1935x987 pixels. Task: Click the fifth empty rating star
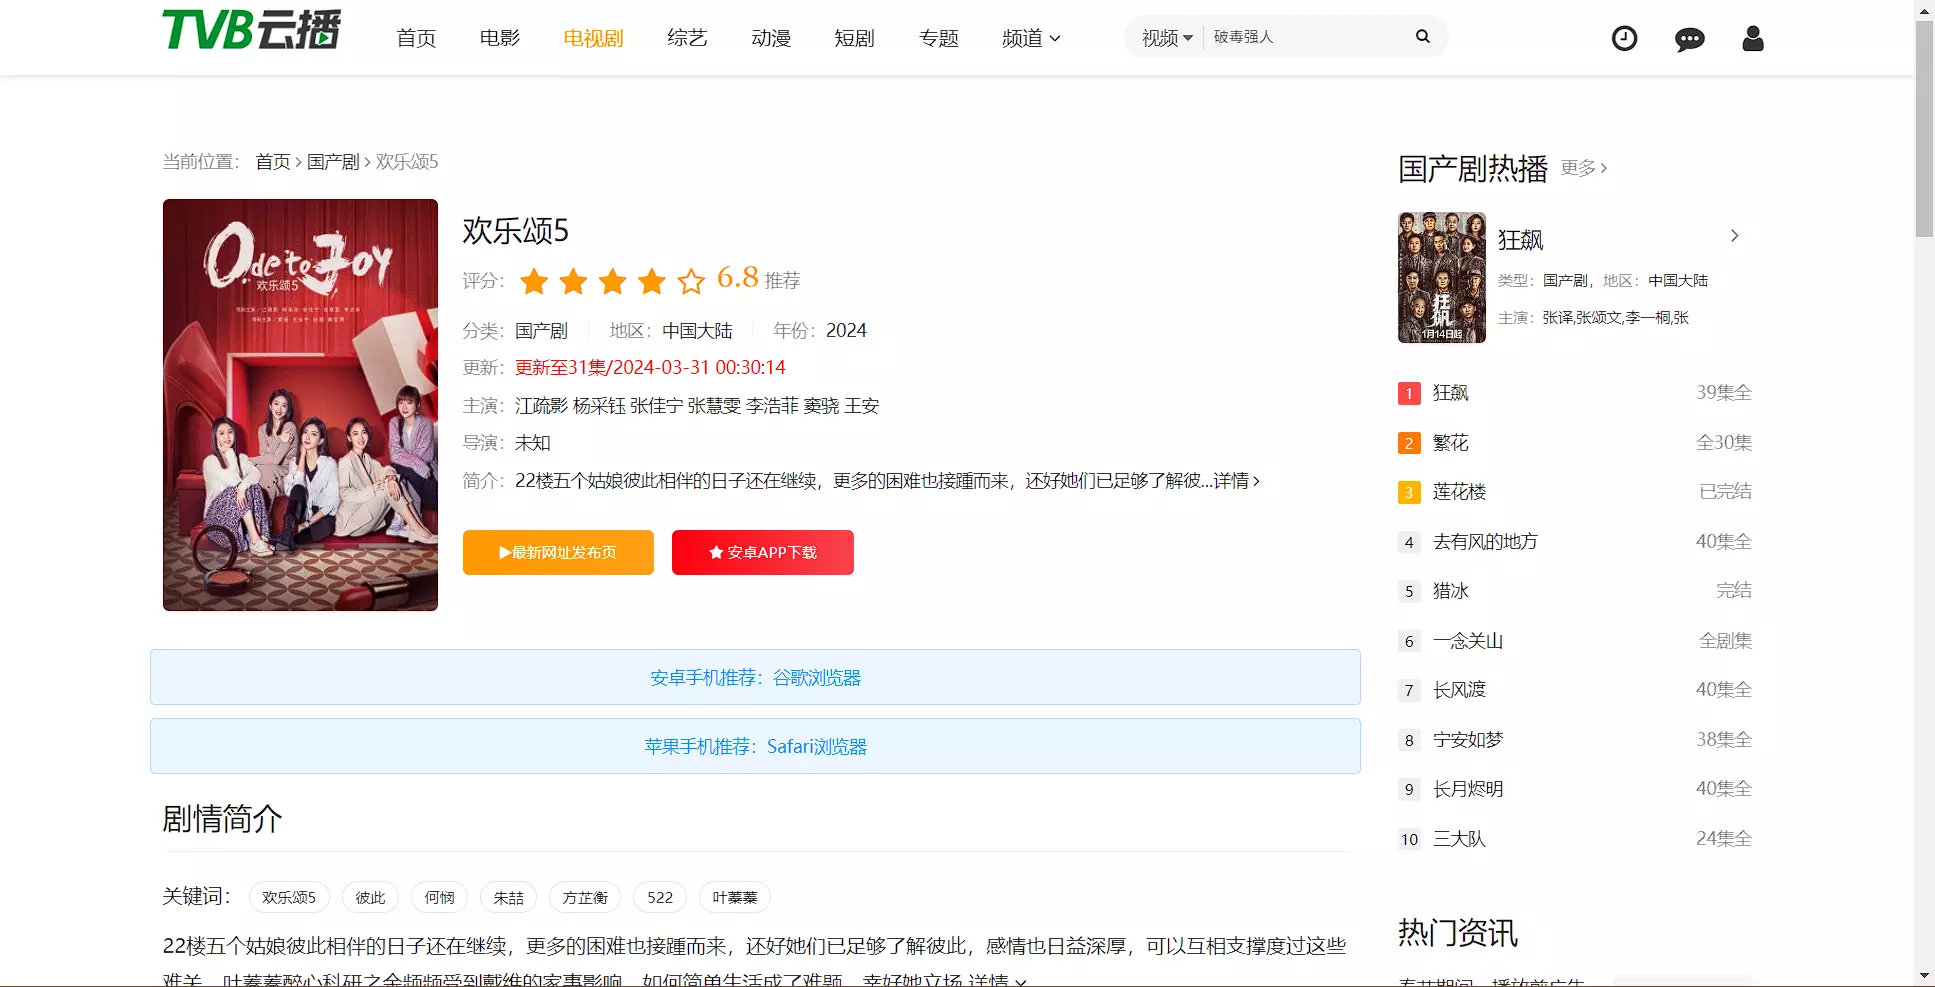click(x=691, y=281)
